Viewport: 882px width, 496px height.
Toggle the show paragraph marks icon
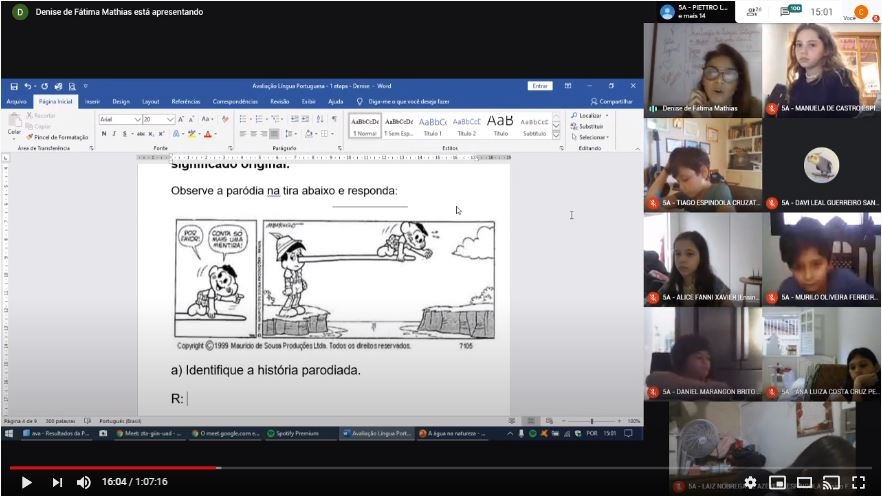(335, 119)
